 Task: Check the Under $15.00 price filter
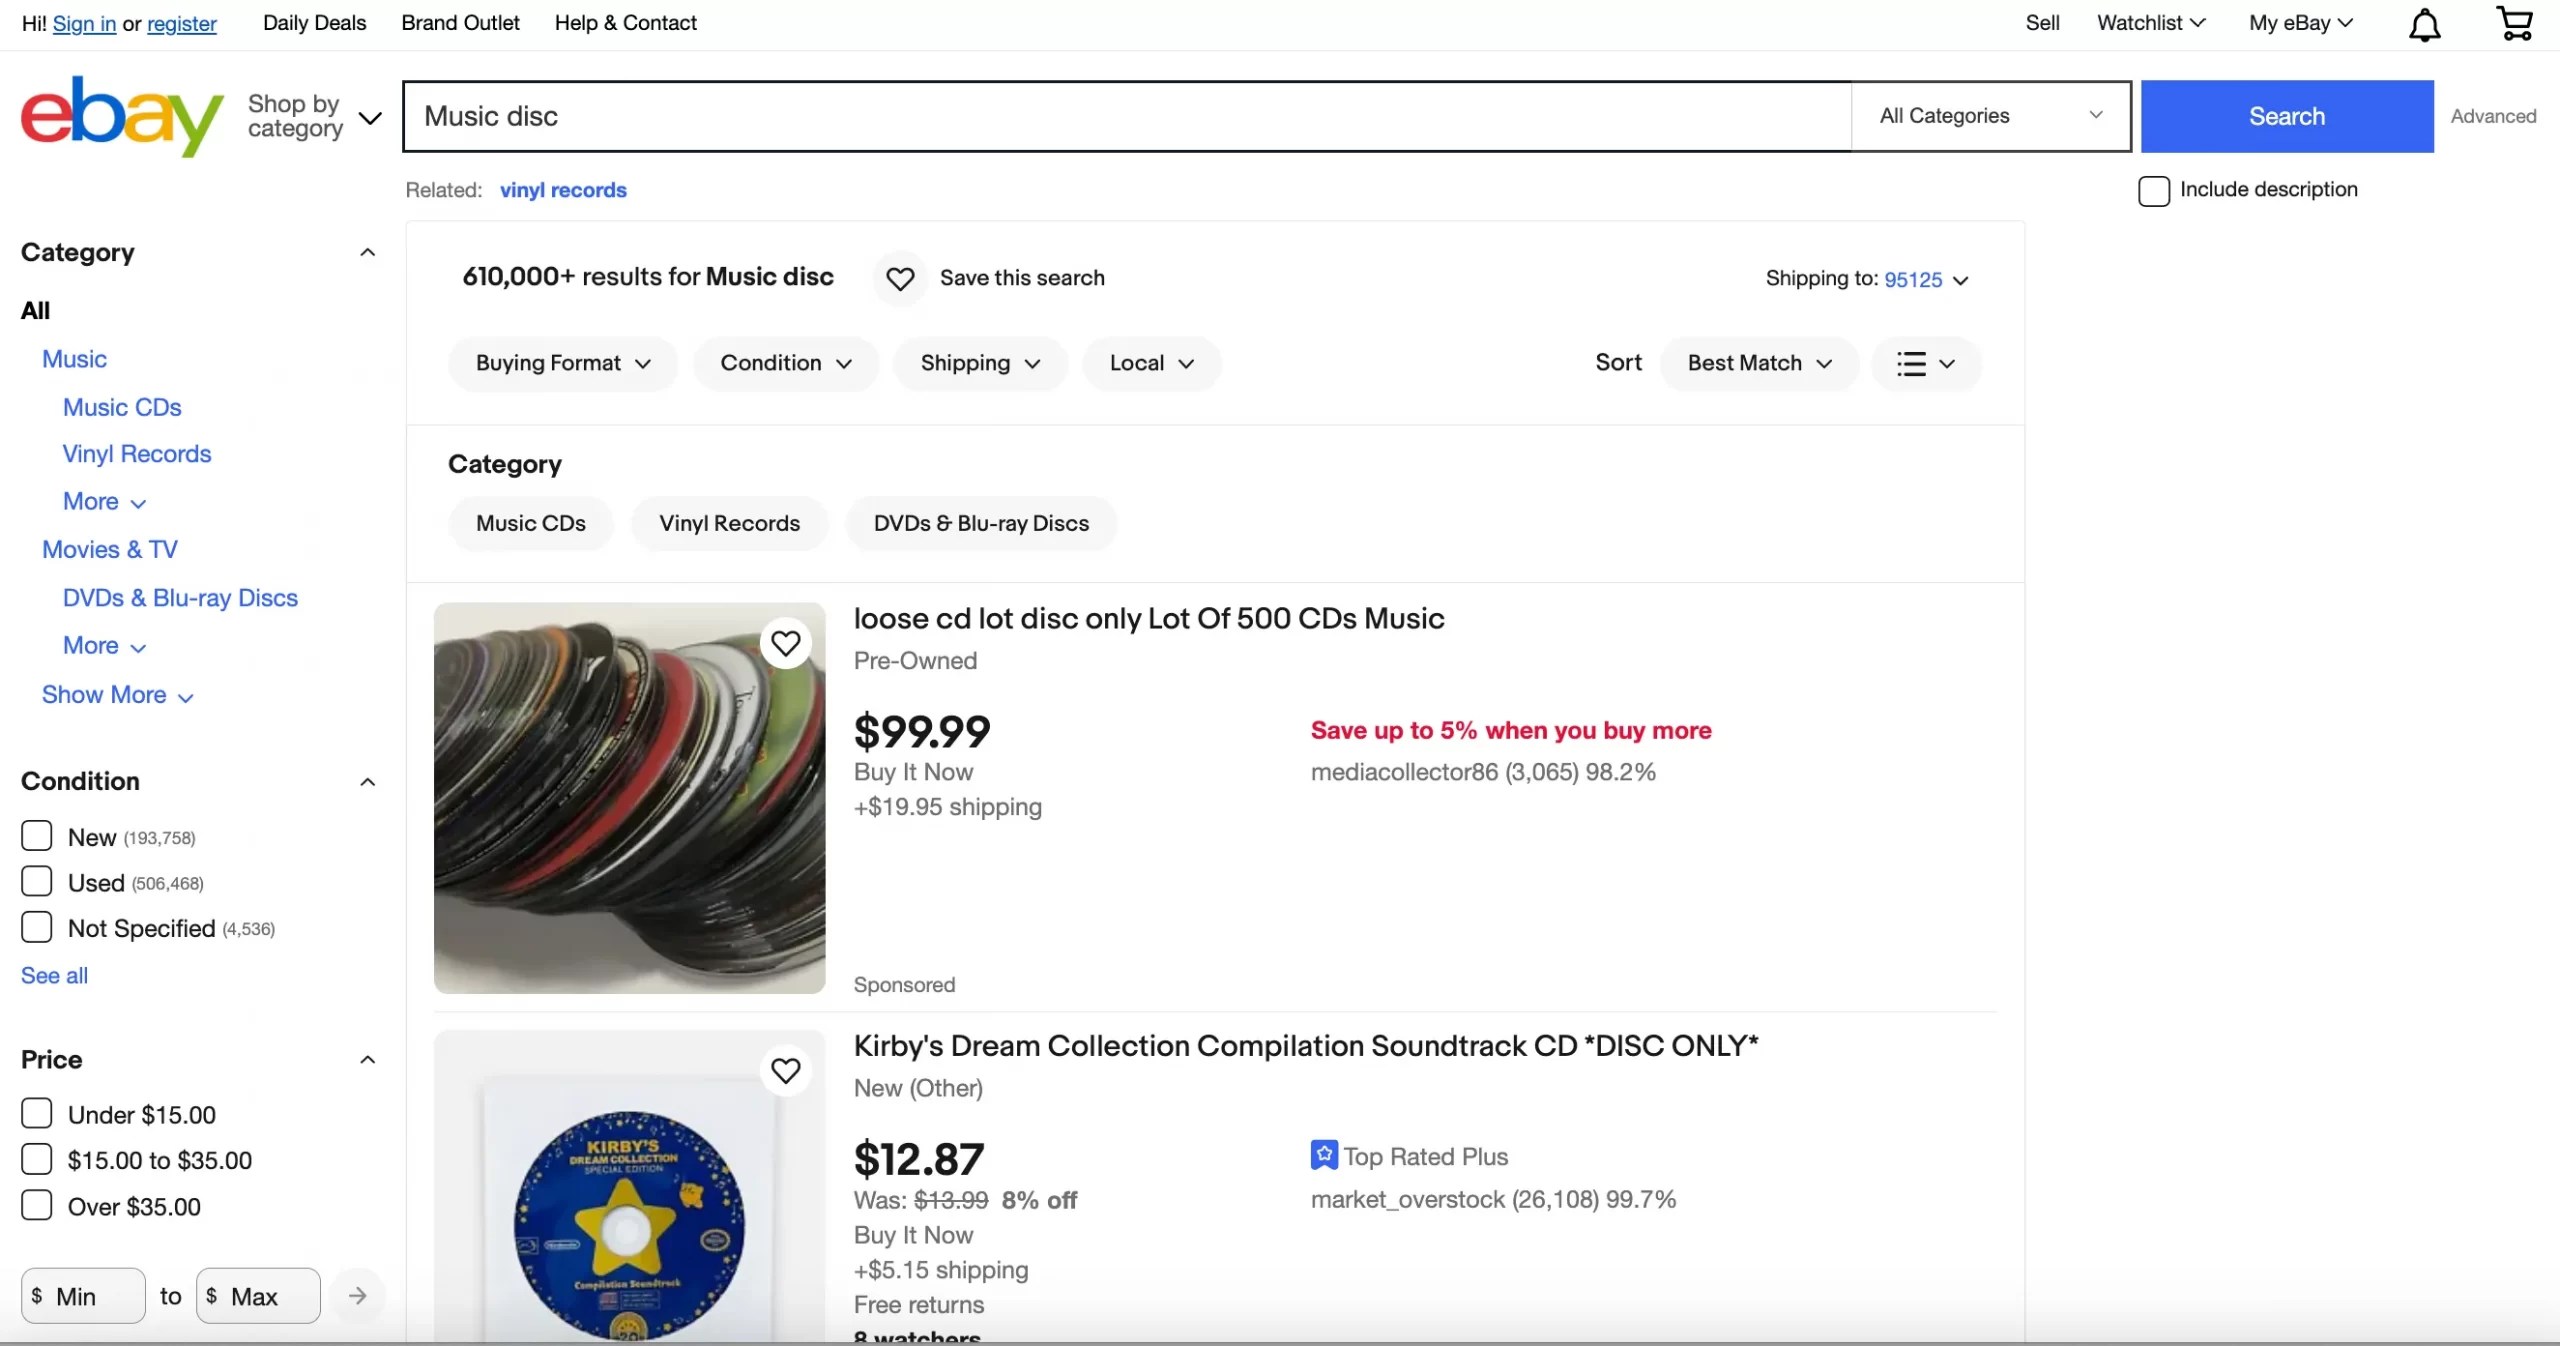tap(35, 1112)
